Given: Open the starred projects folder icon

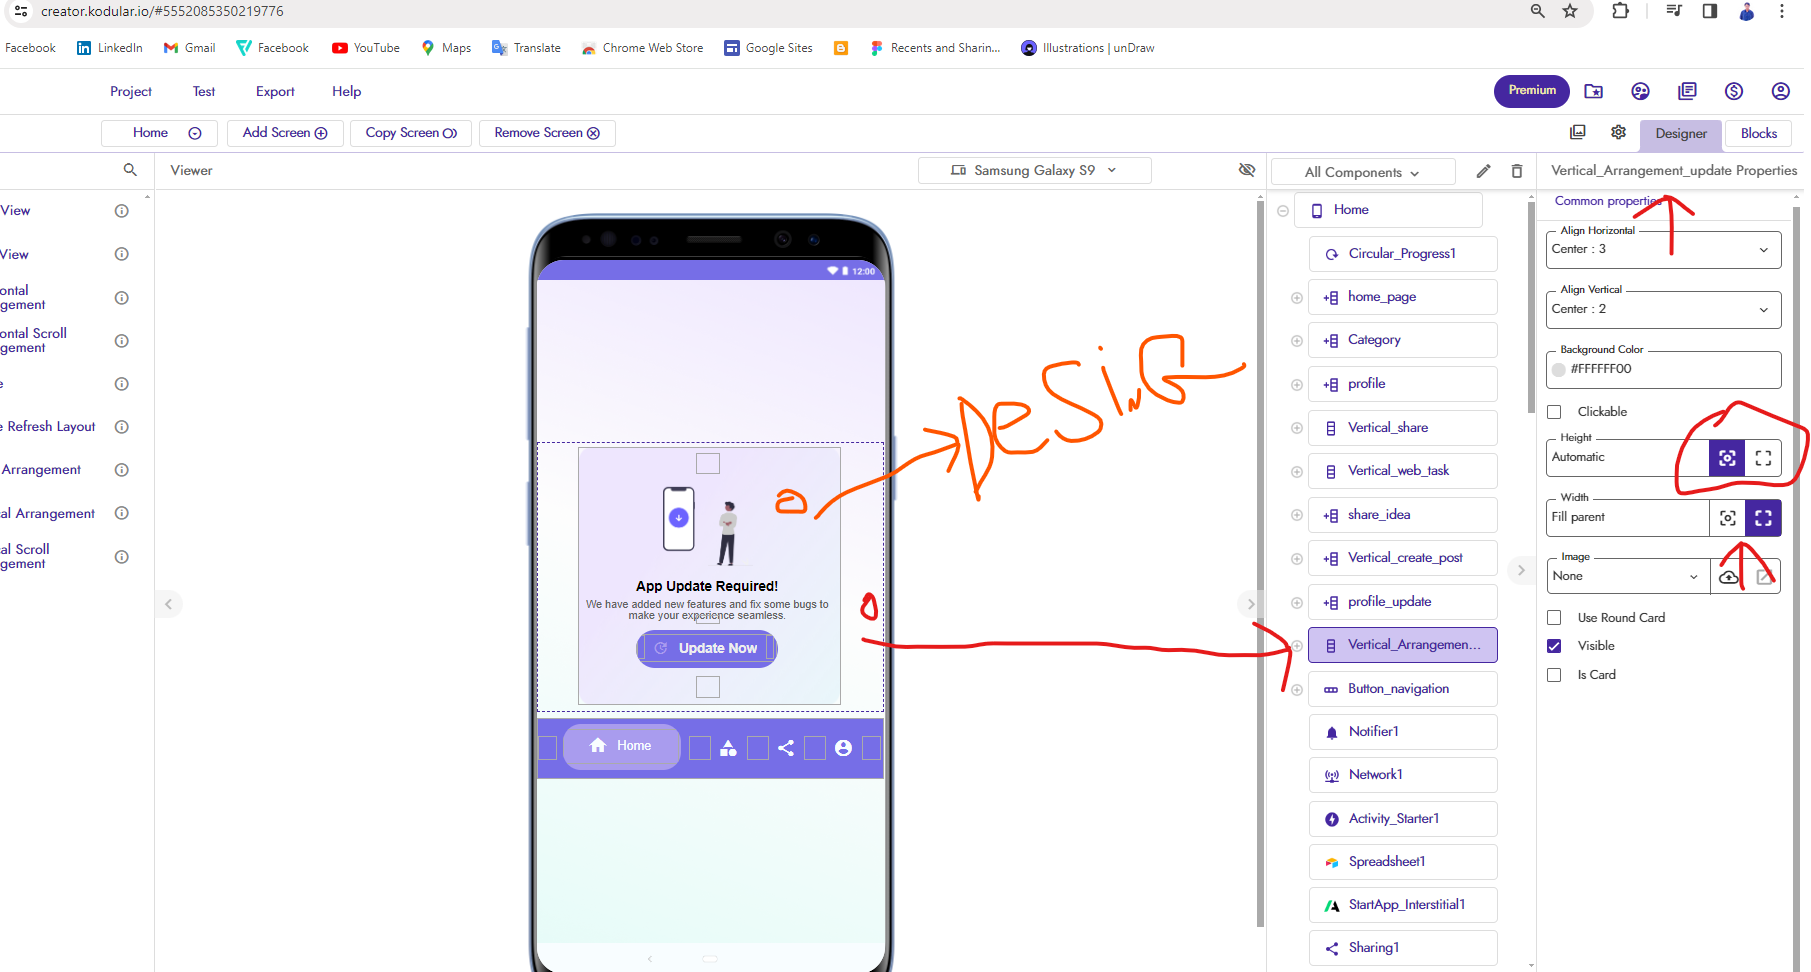Looking at the screenshot, I should point(1594,91).
